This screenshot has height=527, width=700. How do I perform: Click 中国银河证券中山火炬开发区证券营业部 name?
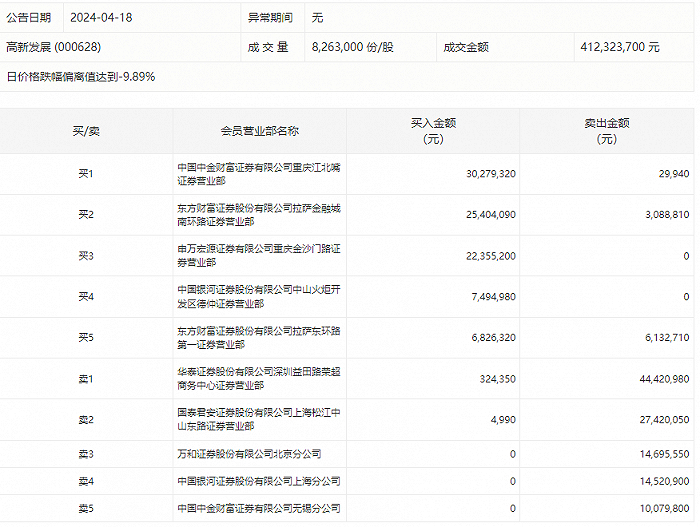pos(259,297)
